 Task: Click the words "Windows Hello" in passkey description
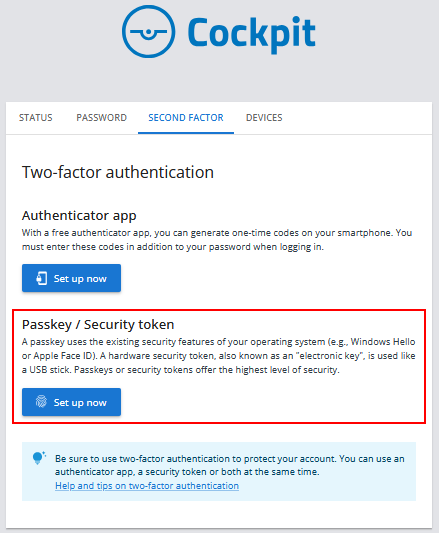[x=383, y=342]
